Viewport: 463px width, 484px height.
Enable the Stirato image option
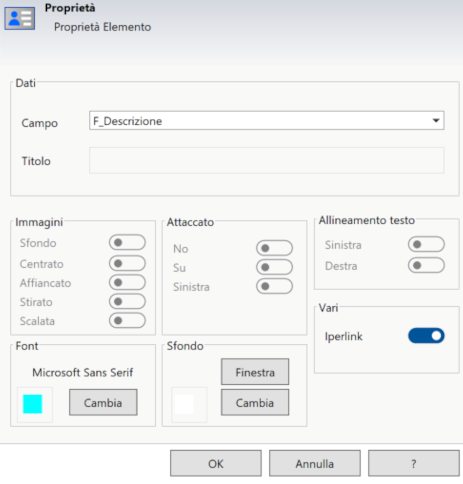[127, 301]
